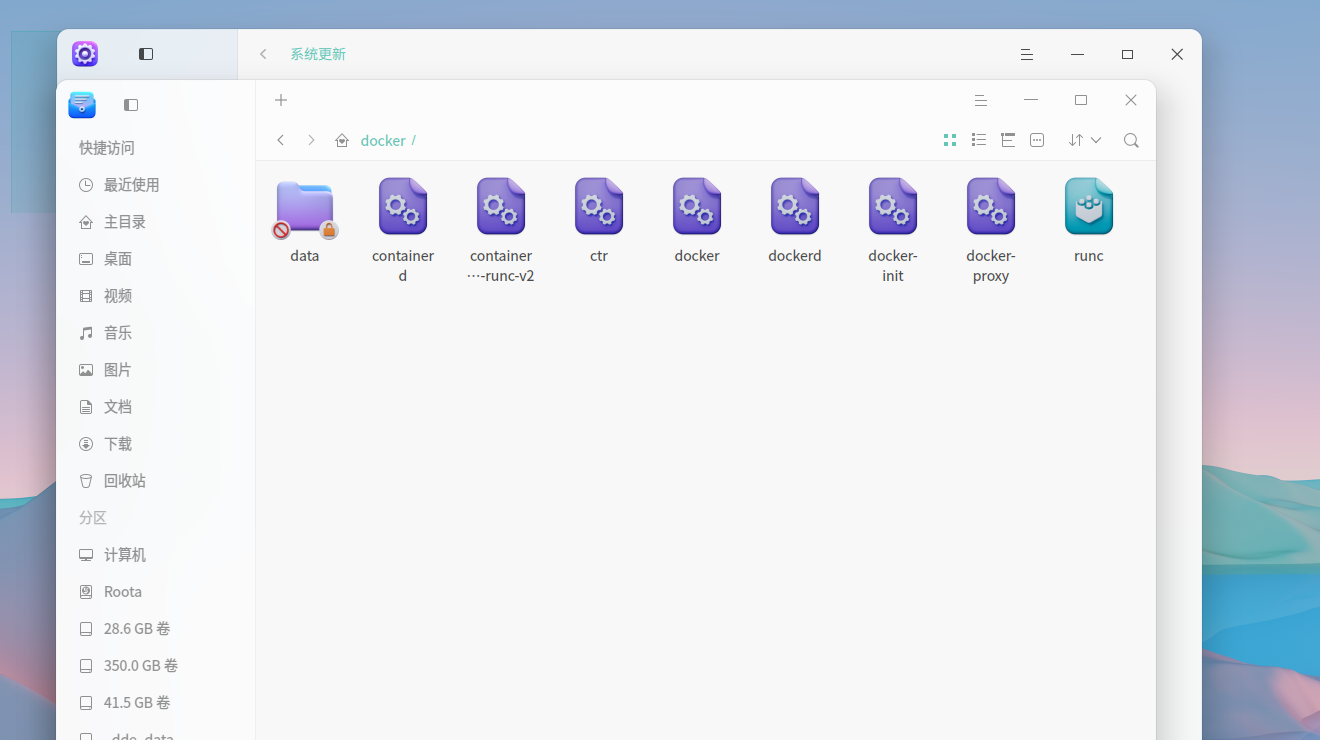Go back in file manager
This screenshot has height=740, width=1320.
click(281, 140)
